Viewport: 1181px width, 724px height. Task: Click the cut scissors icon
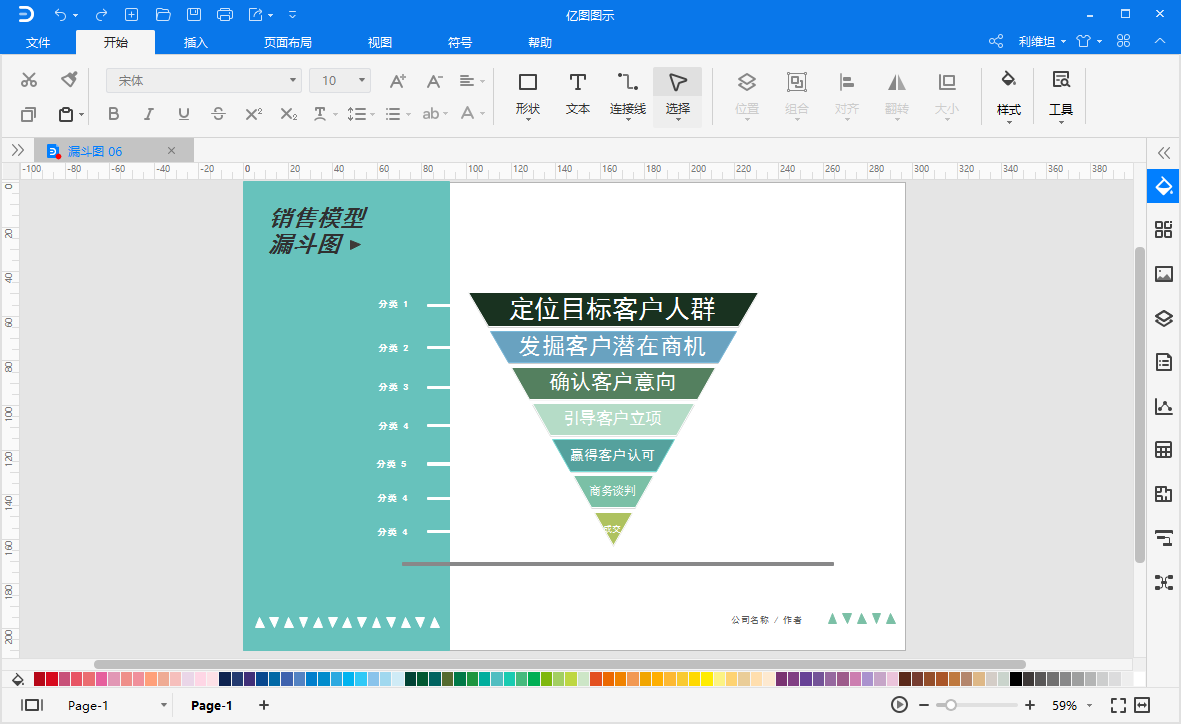point(29,79)
